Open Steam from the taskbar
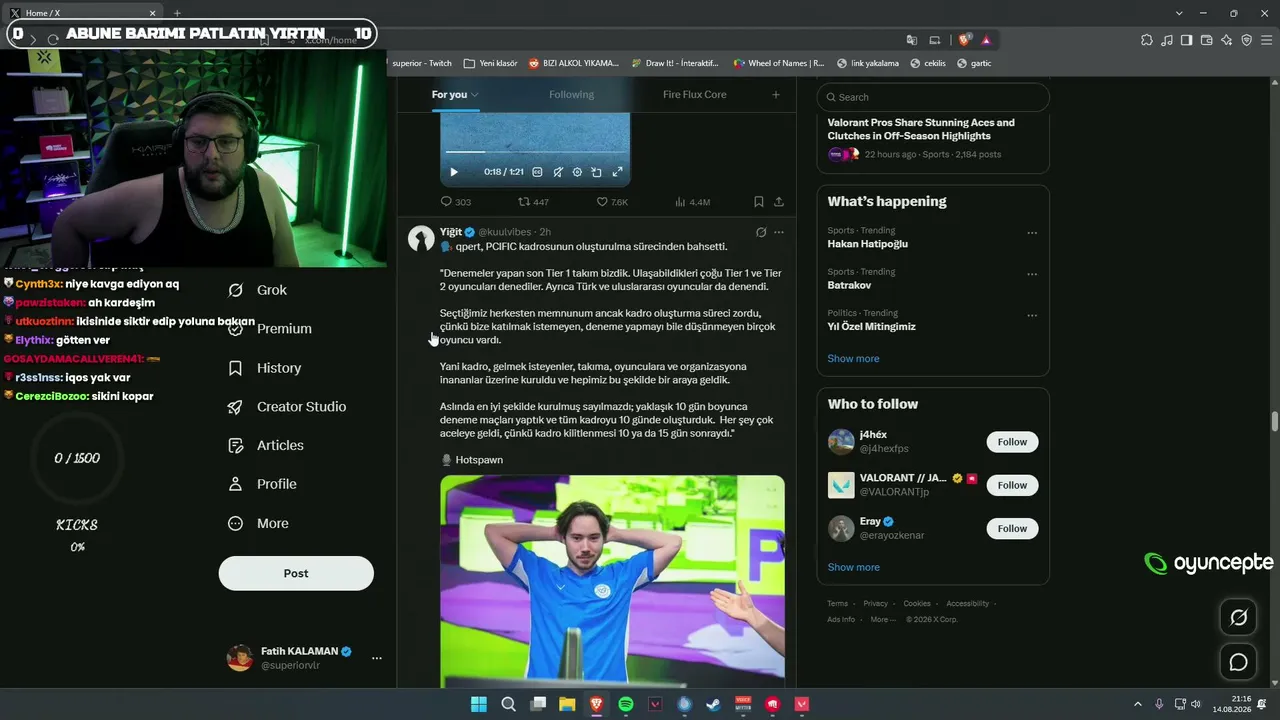Image resolution: width=1280 pixels, height=720 pixels. (x=713, y=704)
